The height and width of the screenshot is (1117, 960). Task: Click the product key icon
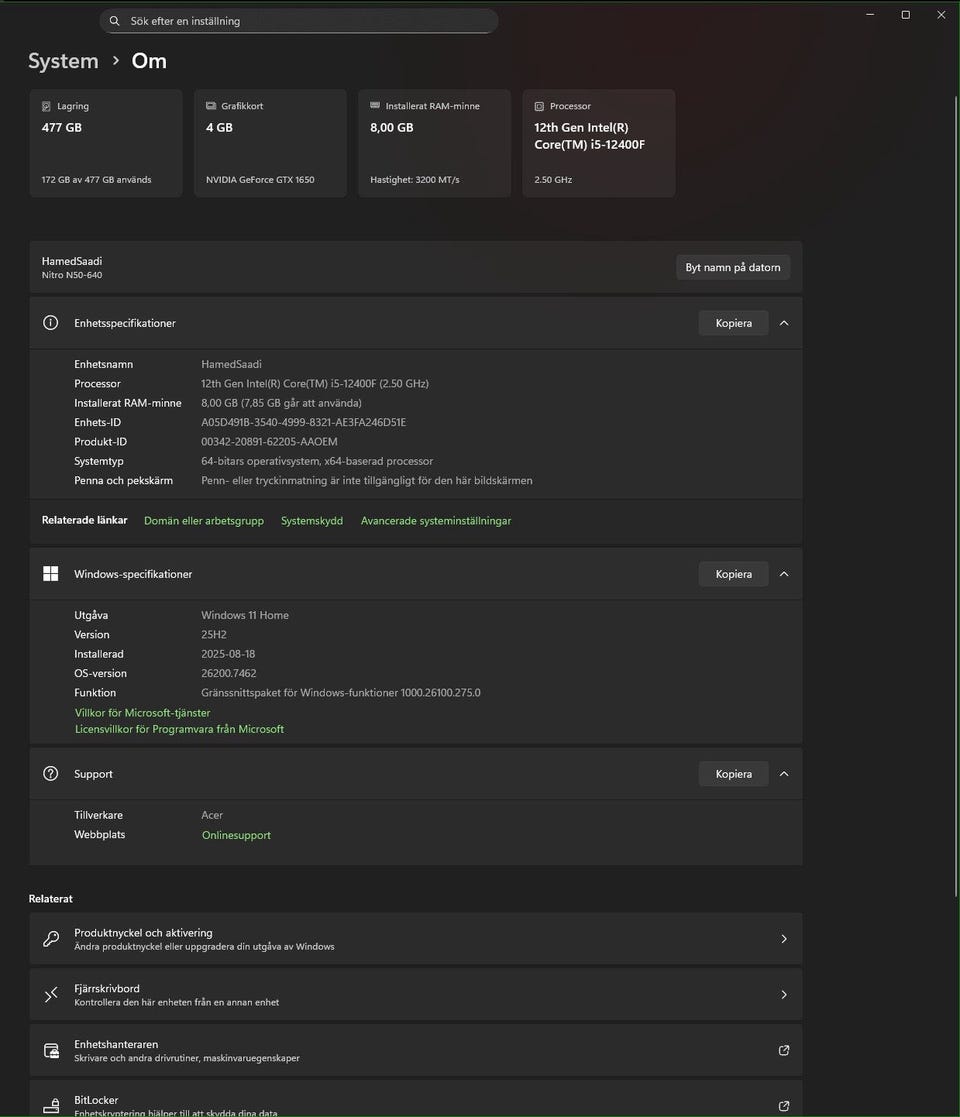click(51, 939)
